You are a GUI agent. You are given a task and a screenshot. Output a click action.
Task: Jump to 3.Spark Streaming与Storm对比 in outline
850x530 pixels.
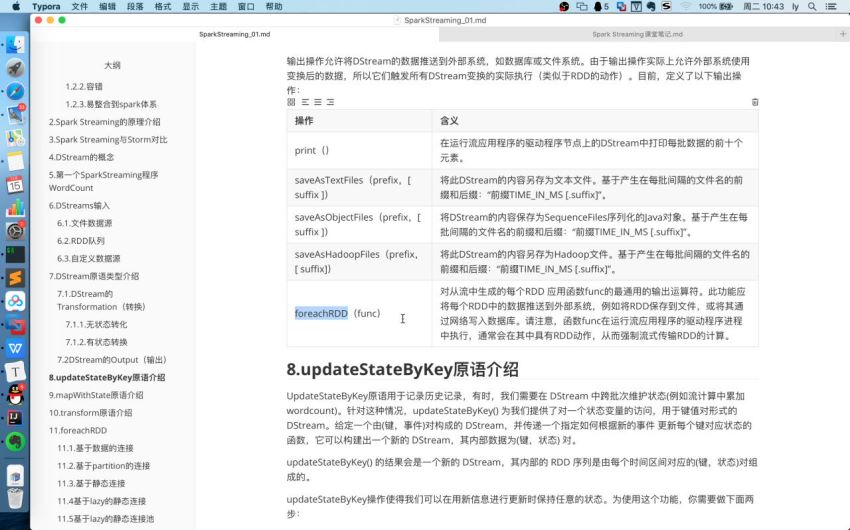[x=108, y=140]
